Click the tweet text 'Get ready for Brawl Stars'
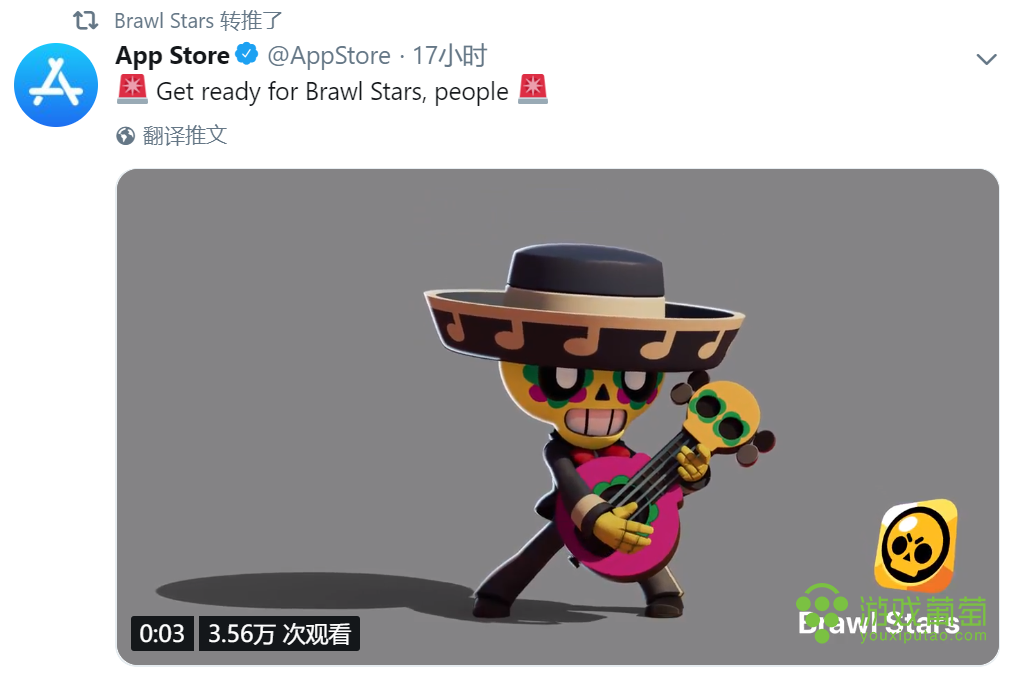Screen dimensions: 1016x680 292,92
